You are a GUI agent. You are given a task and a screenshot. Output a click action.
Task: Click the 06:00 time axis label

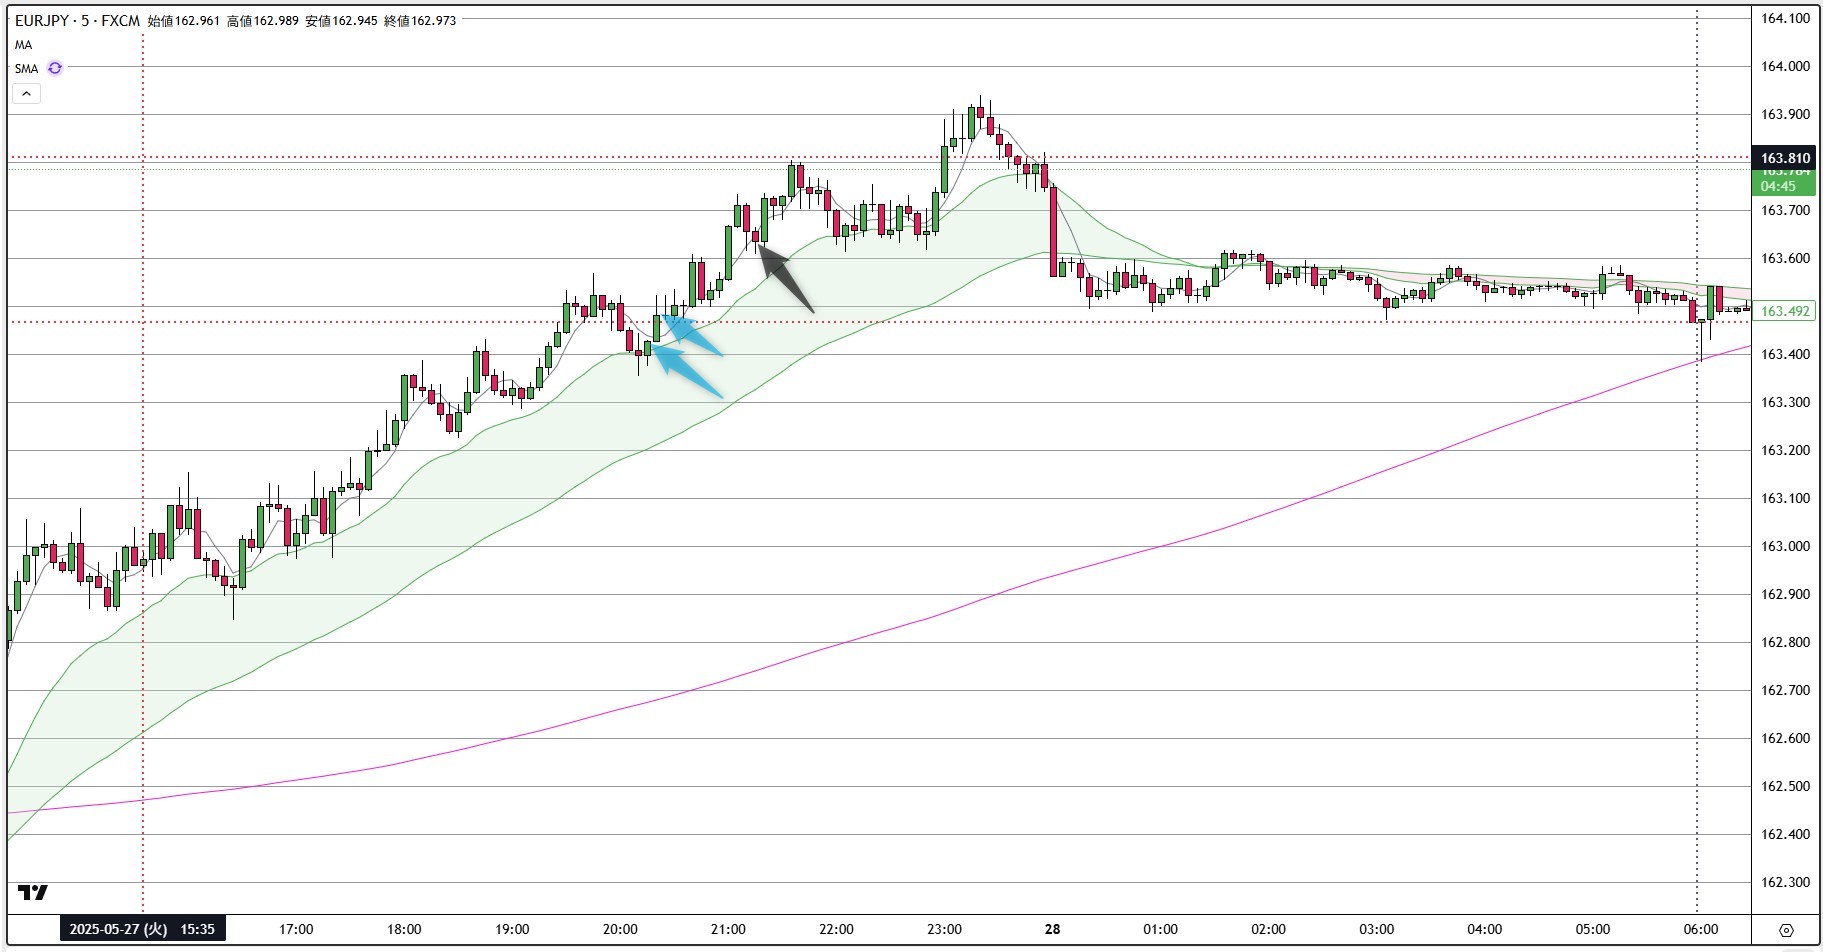click(x=1700, y=929)
